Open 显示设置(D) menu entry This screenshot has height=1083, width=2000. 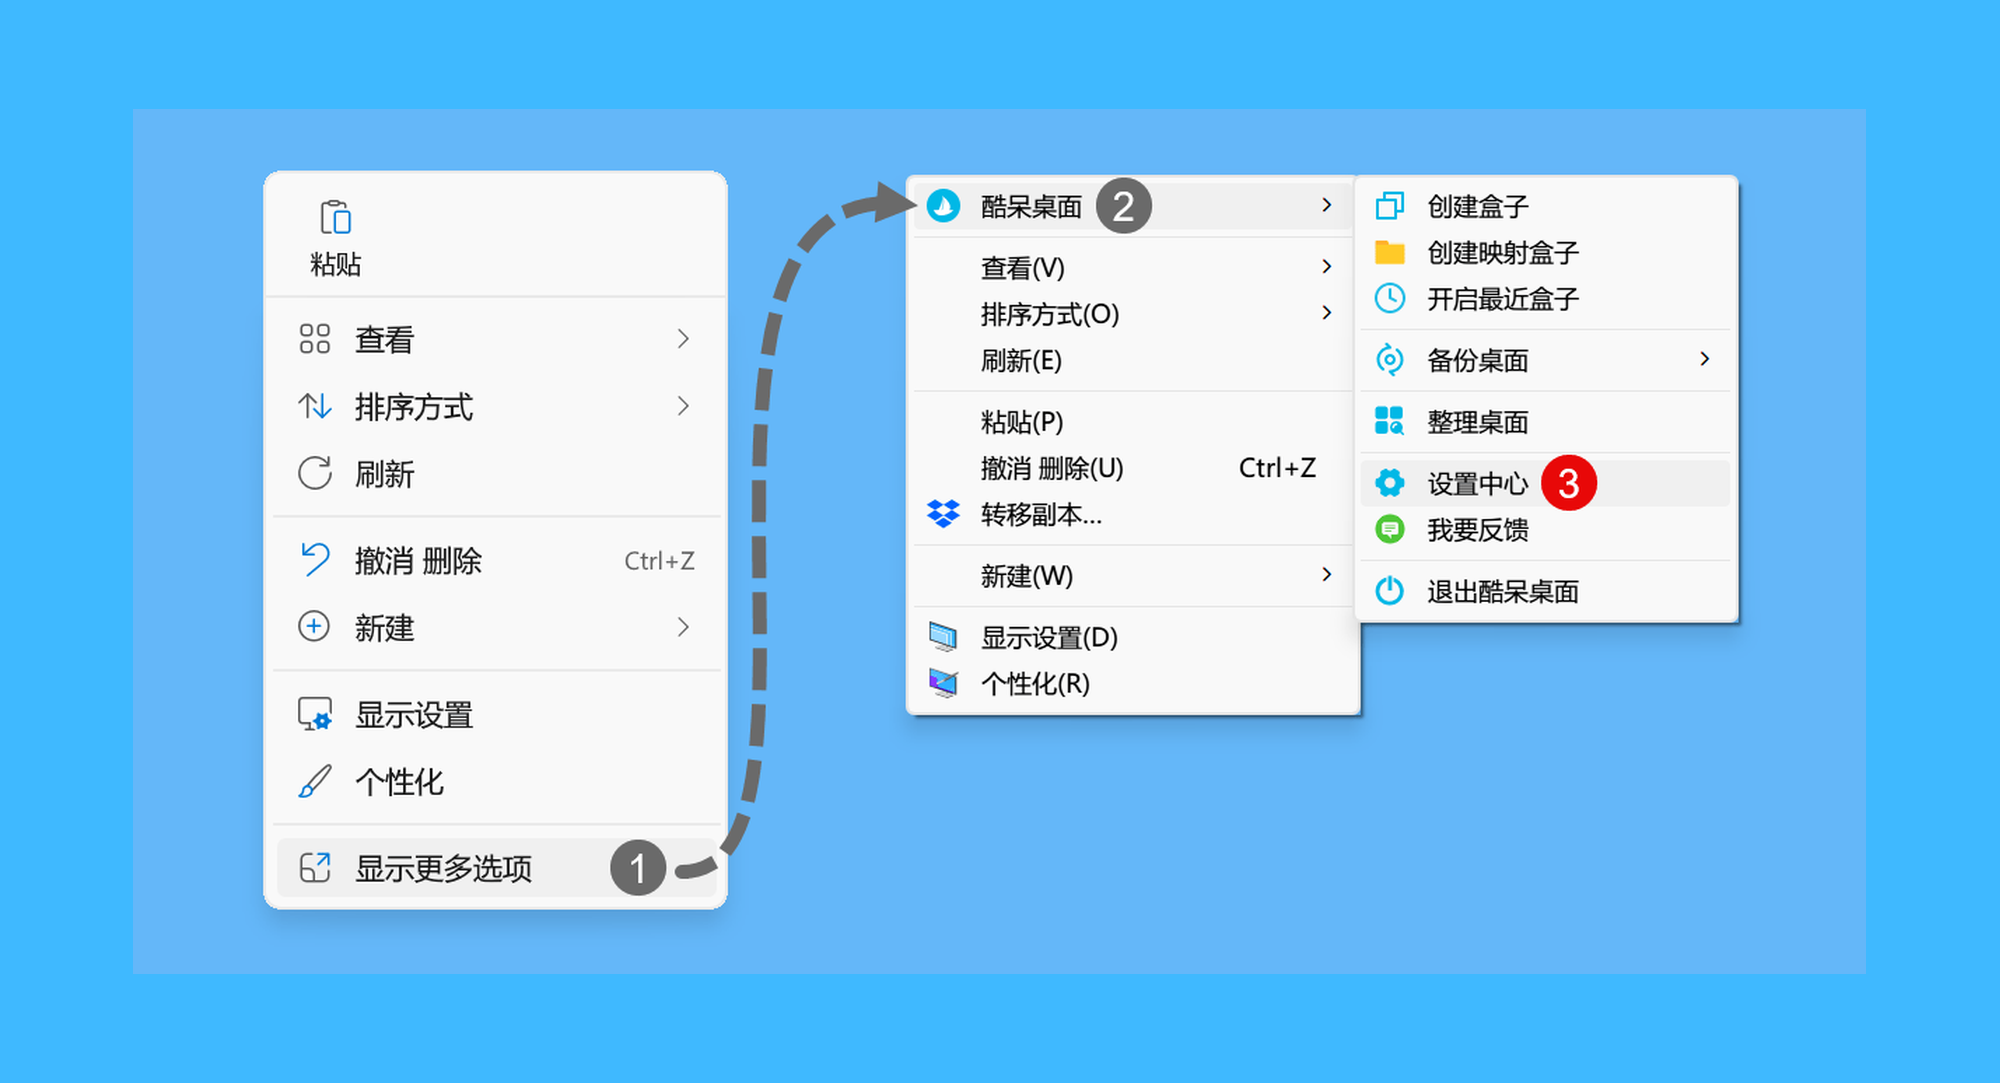pyautogui.click(x=1133, y=637)
